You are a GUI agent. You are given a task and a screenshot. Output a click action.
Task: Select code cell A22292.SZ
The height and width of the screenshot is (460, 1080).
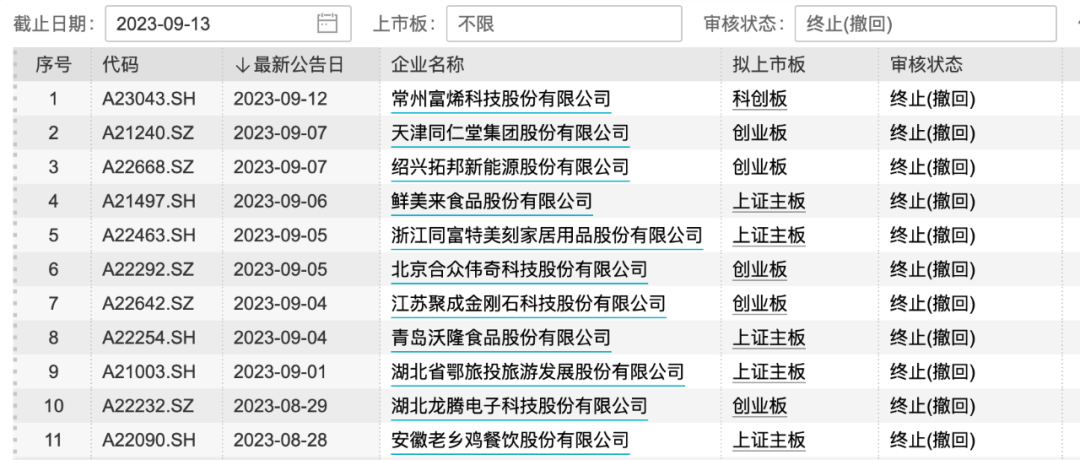click(x=149, y=270)
